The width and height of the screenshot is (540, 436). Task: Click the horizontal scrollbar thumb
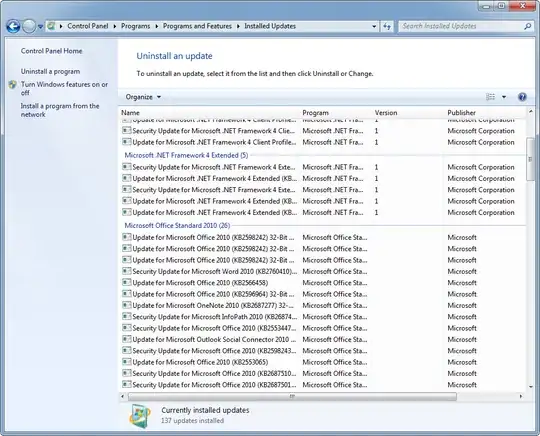pyautogui.click(x=292, y=396)
